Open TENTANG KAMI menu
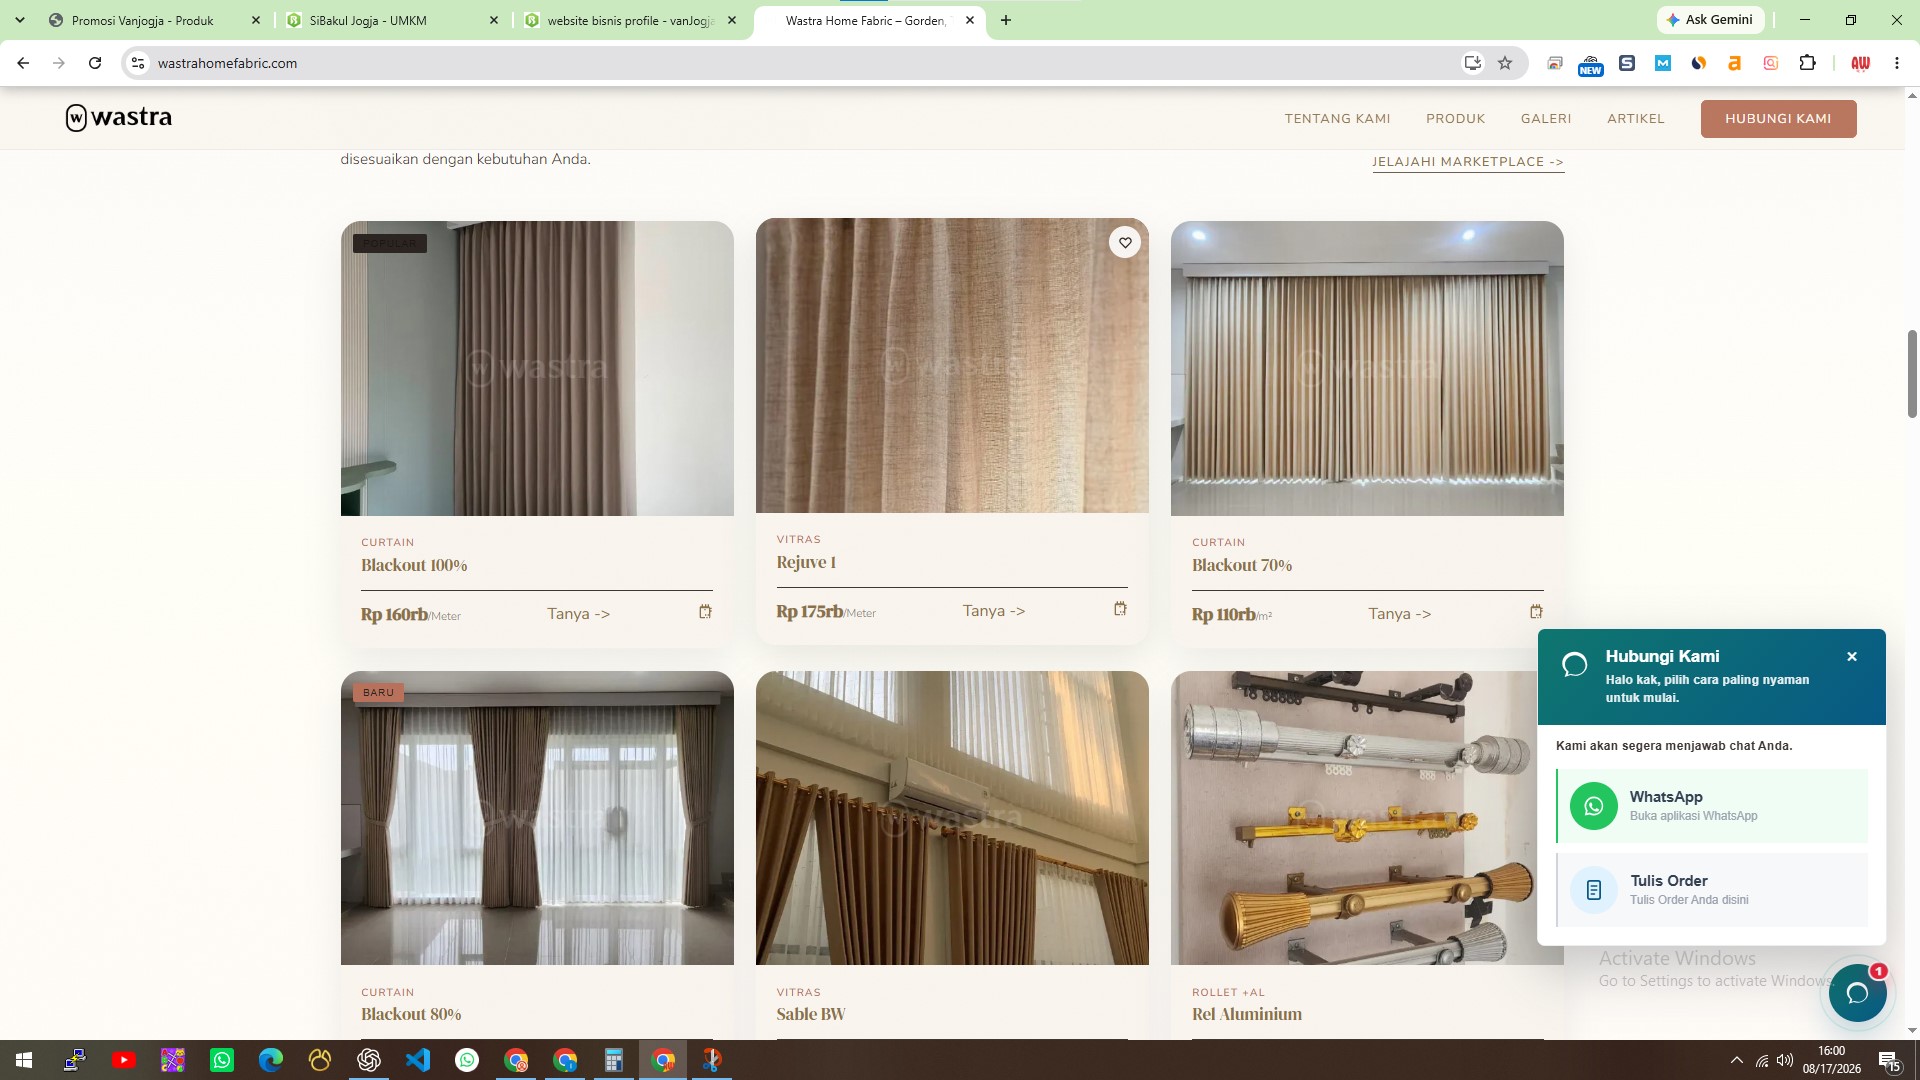Viewport: 1920px width, 1080px height. 1337,119
